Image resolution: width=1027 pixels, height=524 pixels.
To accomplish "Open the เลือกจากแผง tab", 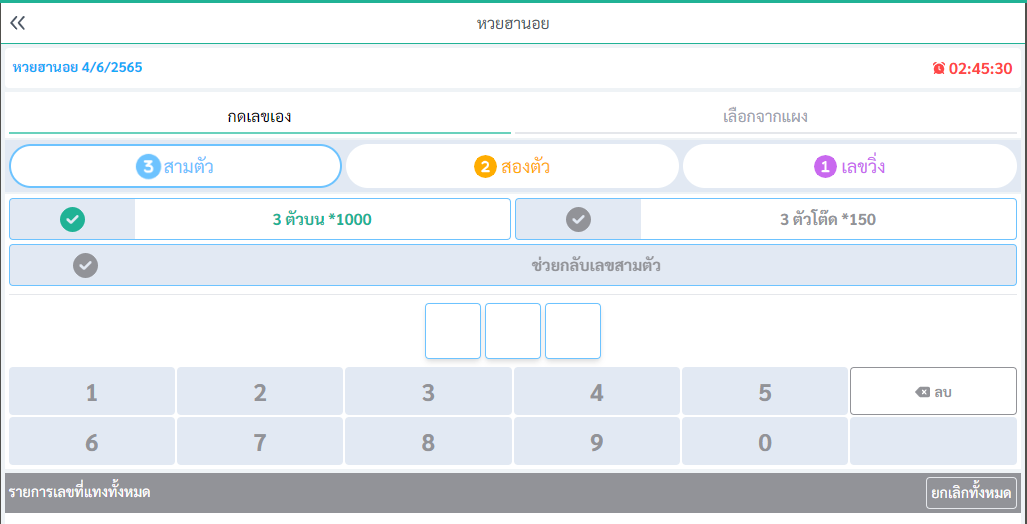I will [x=765, y=117].
